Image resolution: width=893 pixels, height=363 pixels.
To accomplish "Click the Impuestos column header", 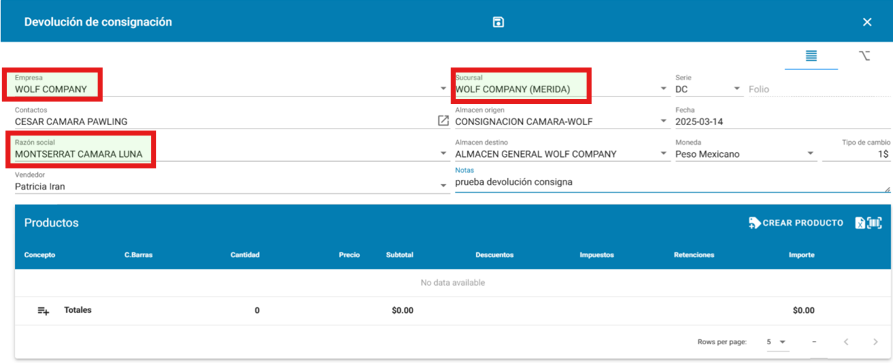I will pyautogui.click(x=596, y=255).
